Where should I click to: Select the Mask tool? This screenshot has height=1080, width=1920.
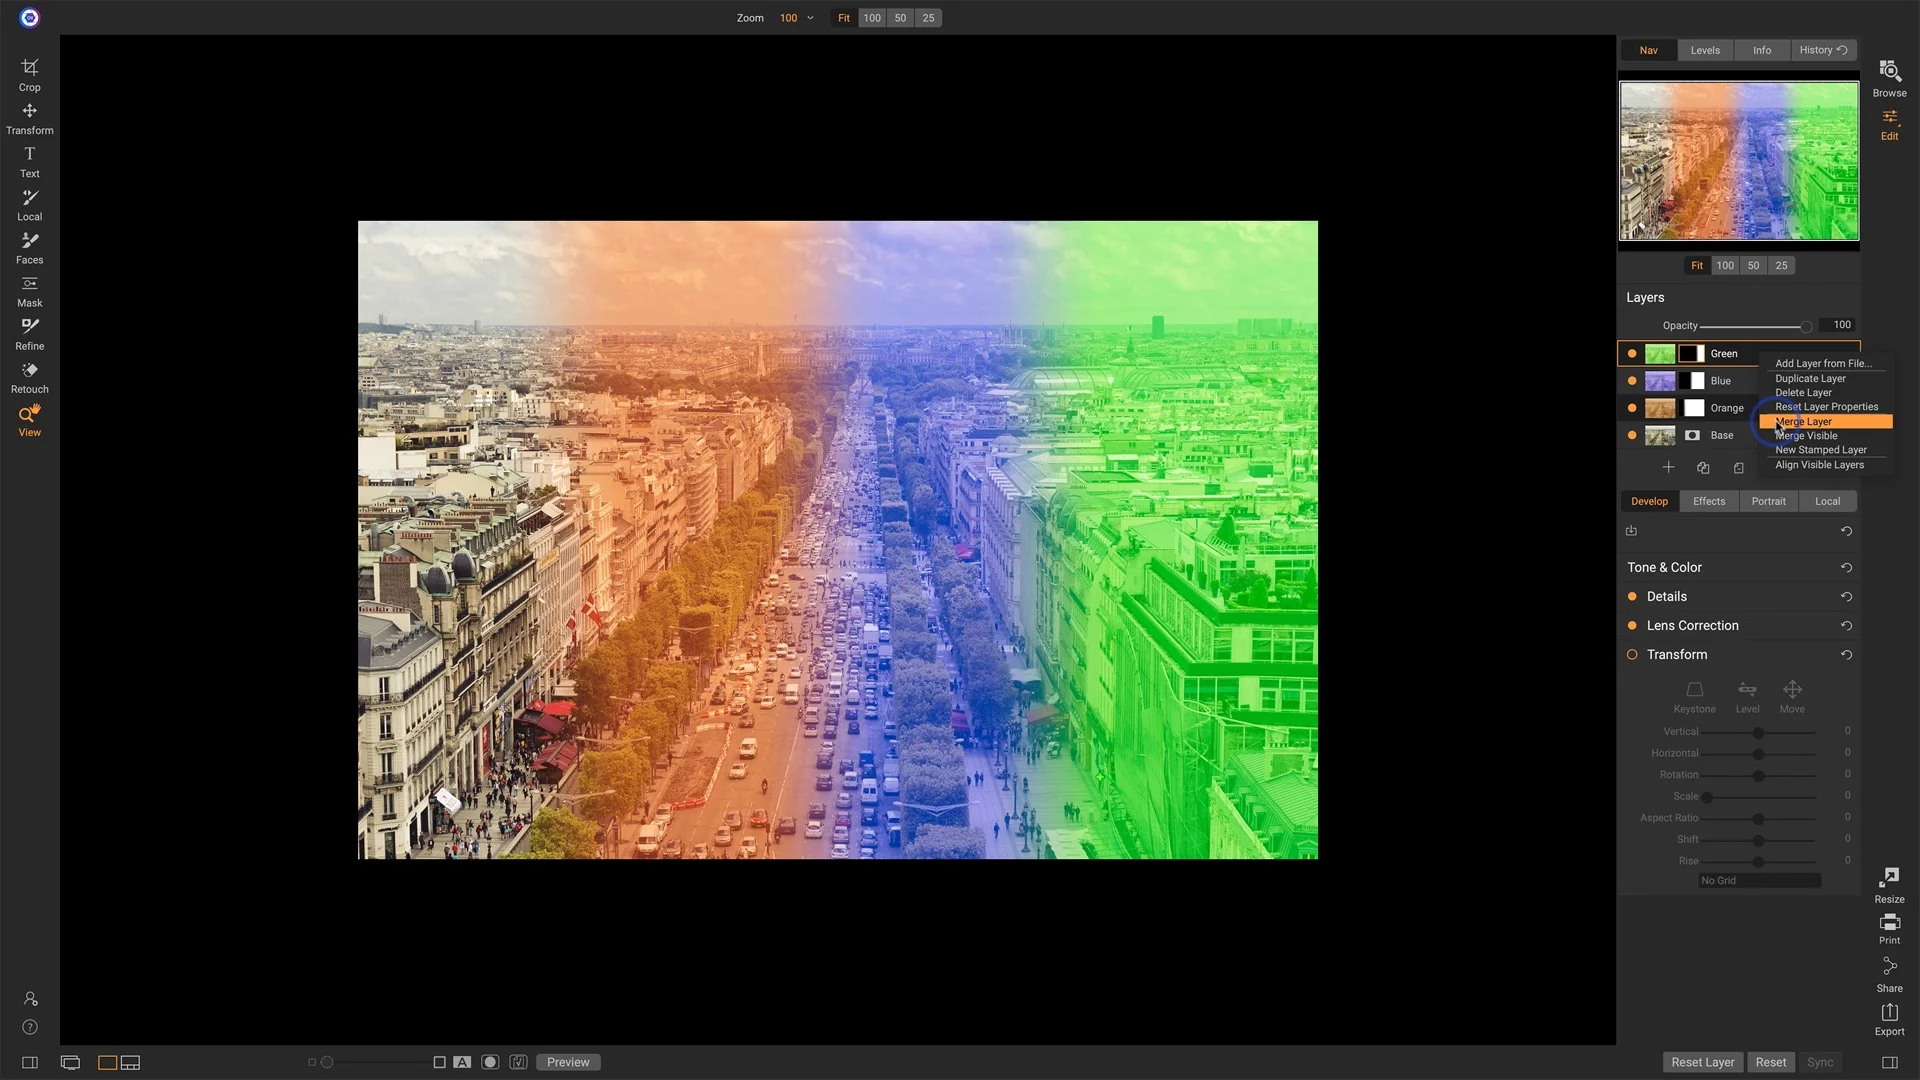[30, 291]
